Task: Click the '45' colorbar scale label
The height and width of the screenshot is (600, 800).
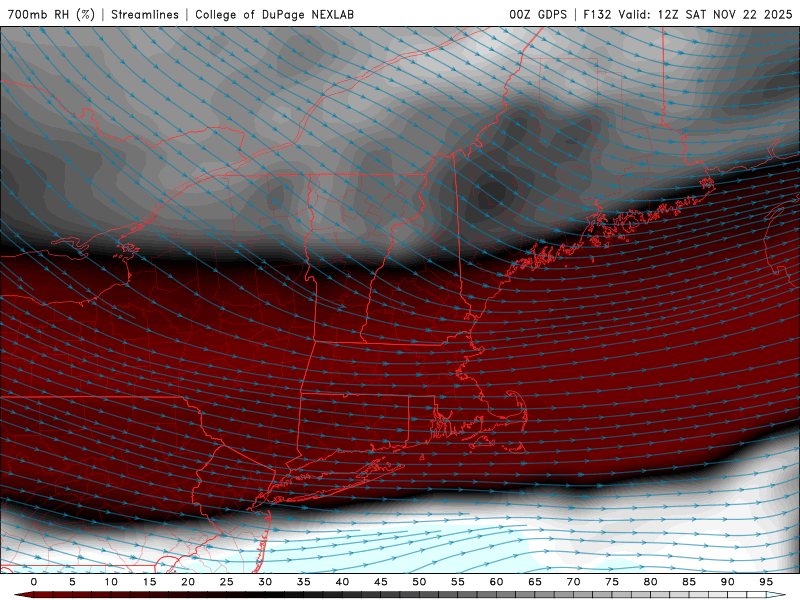Action: tap(381, 582)
